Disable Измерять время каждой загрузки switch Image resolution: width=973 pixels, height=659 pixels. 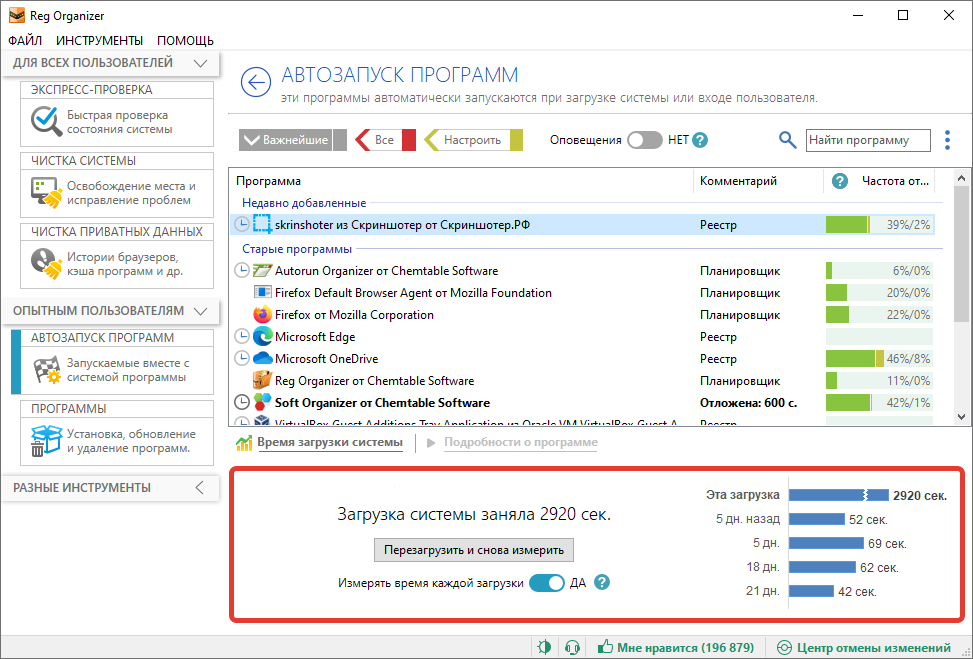pyautogui.click(x=547, y=583)
